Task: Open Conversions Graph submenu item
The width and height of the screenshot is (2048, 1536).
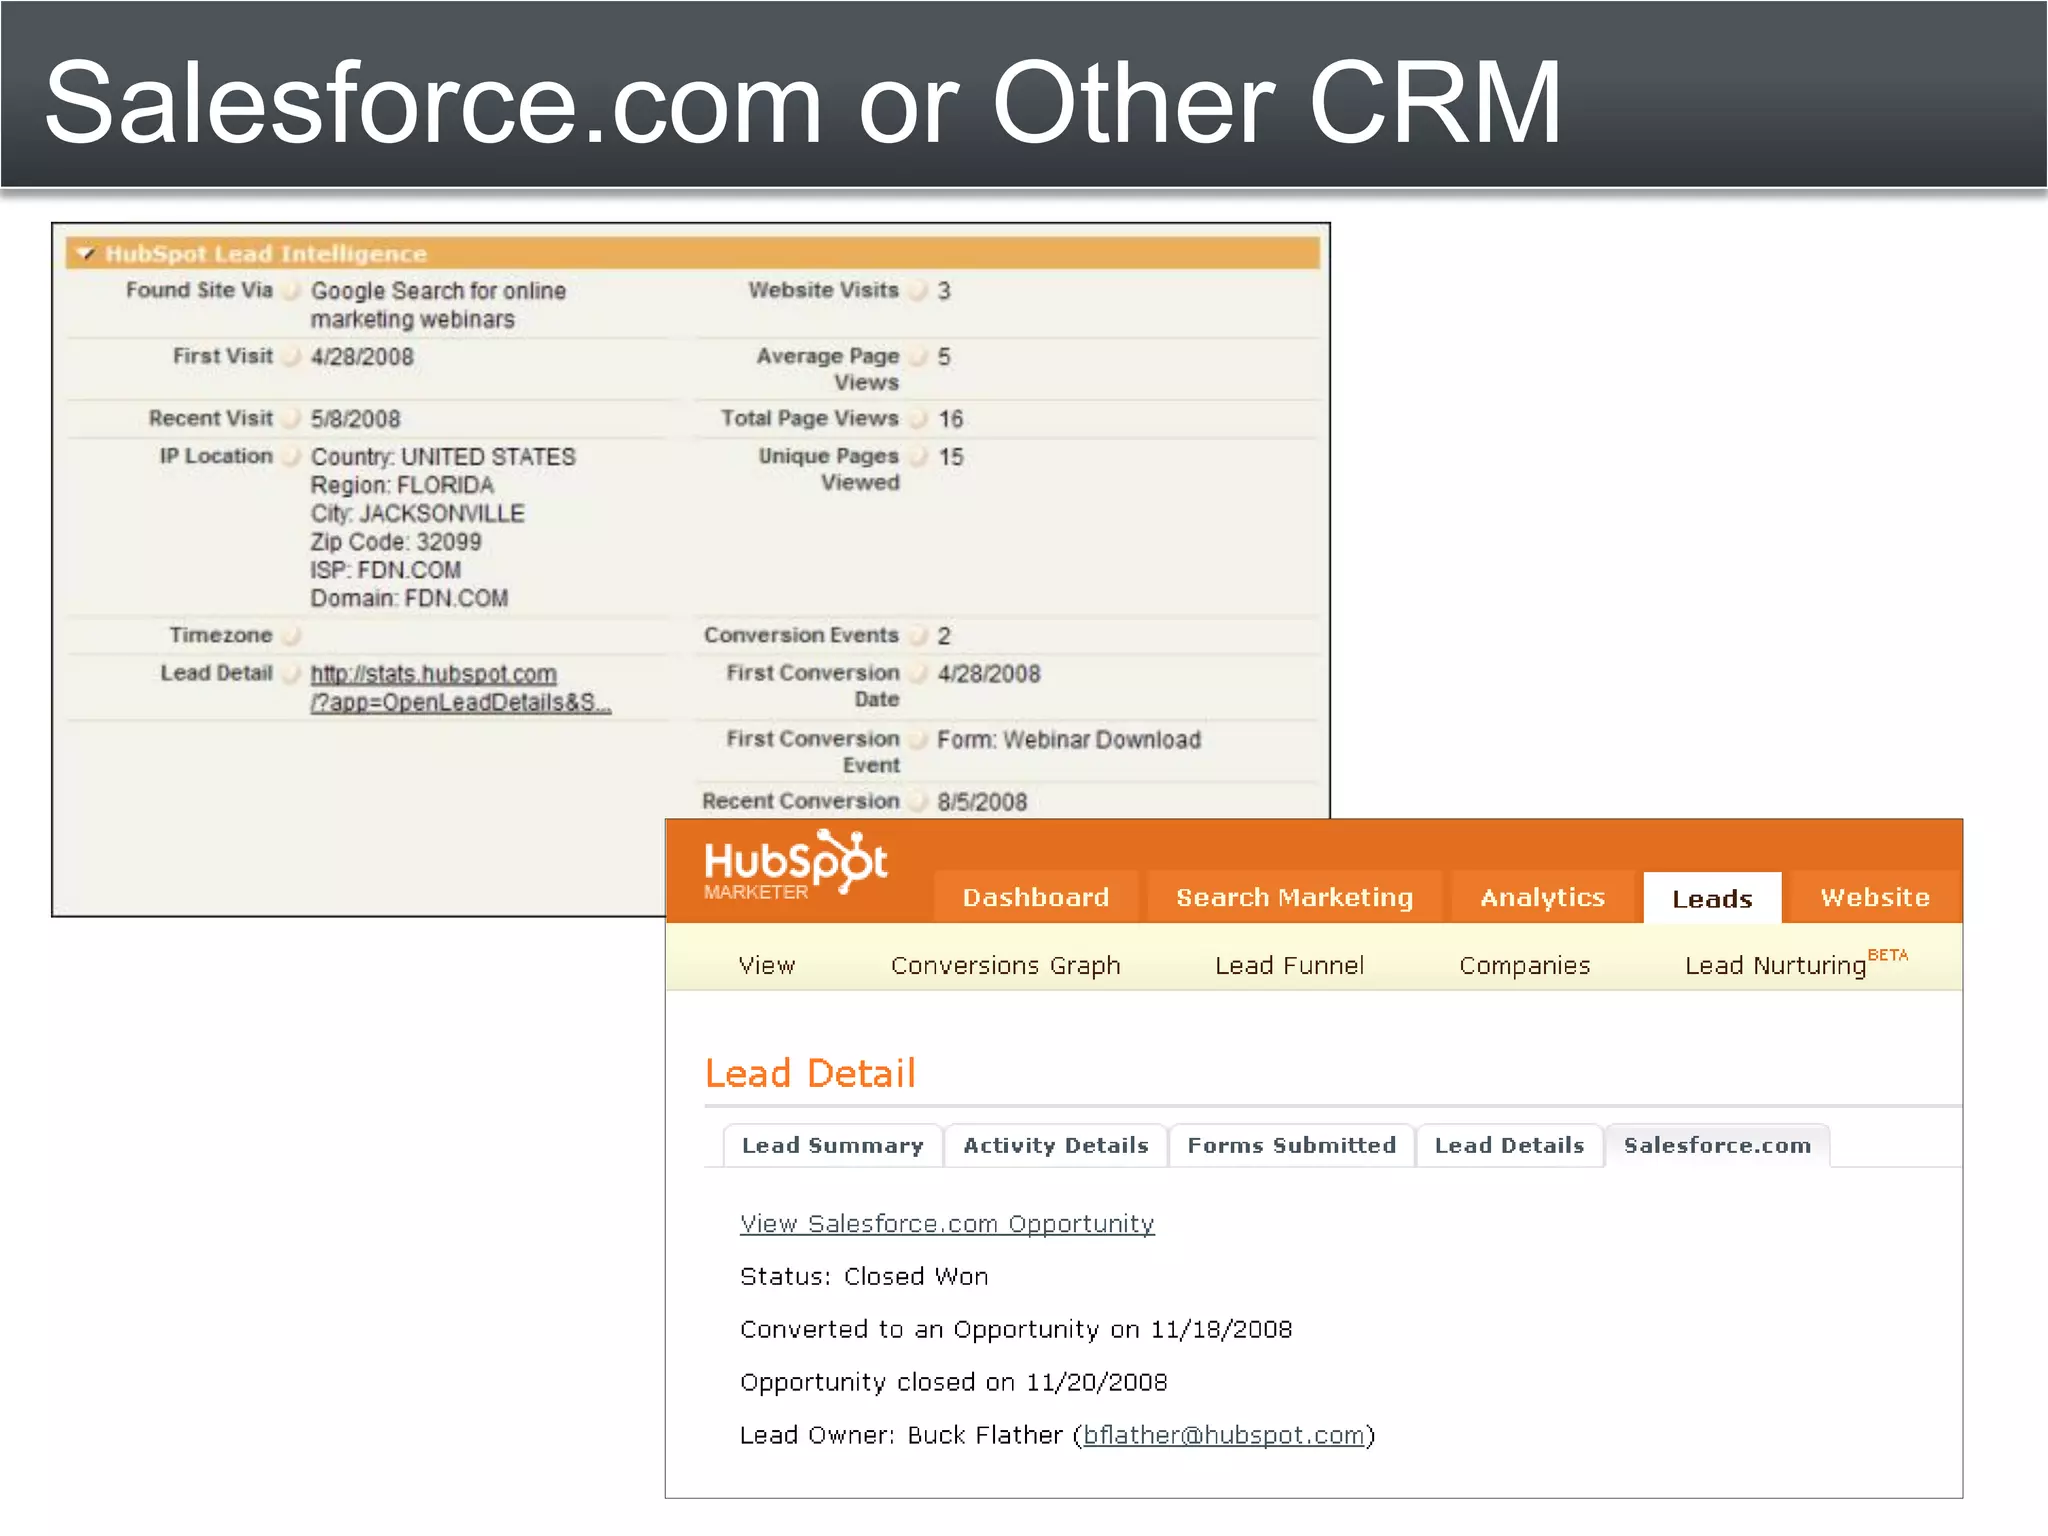Action: coord(1005,965)
